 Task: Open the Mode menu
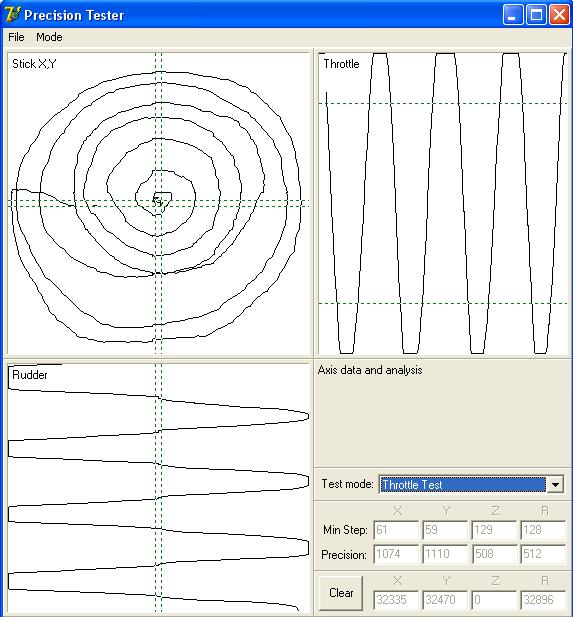[49, 37]
